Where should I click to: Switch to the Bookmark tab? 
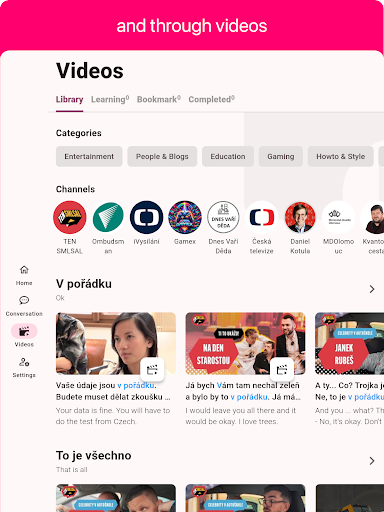pos(159,99)
